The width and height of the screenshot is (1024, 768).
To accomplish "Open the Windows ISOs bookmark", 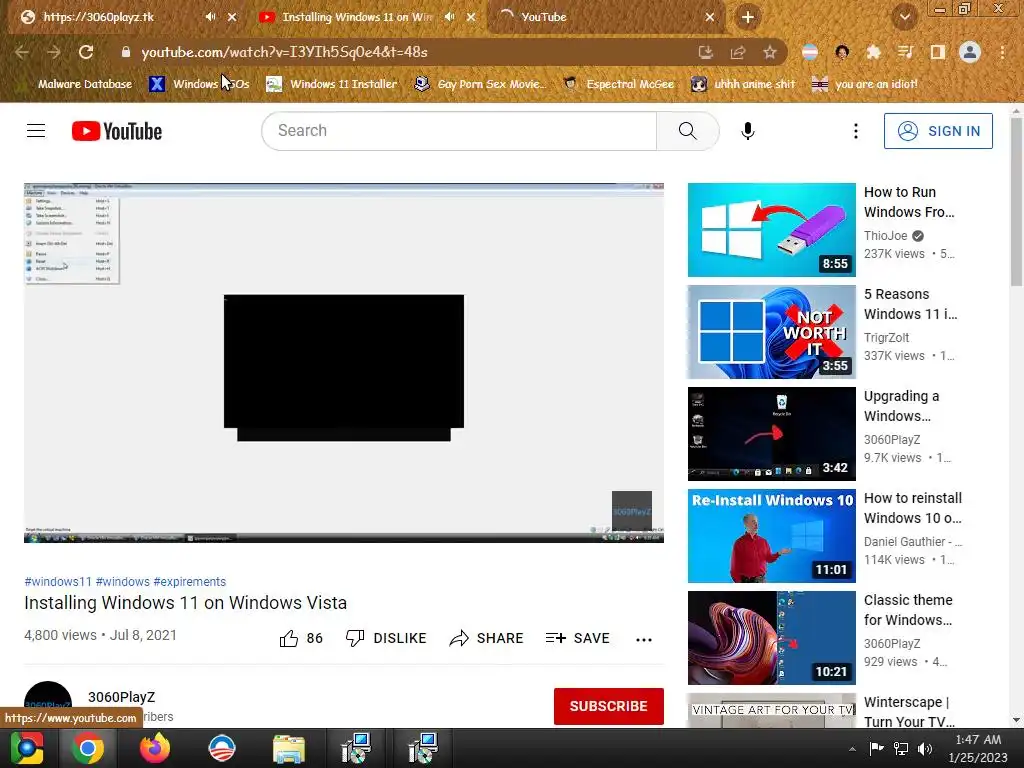I will (200, 84).
